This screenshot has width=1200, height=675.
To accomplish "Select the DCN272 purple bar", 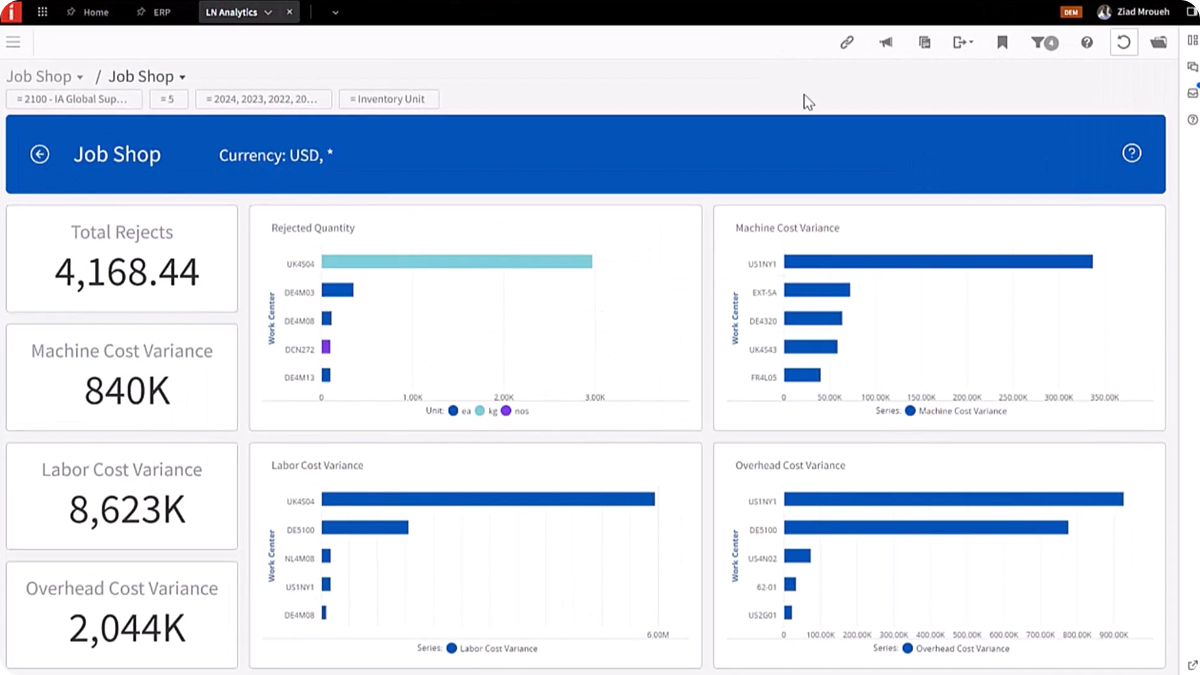I will pos(326,347).
